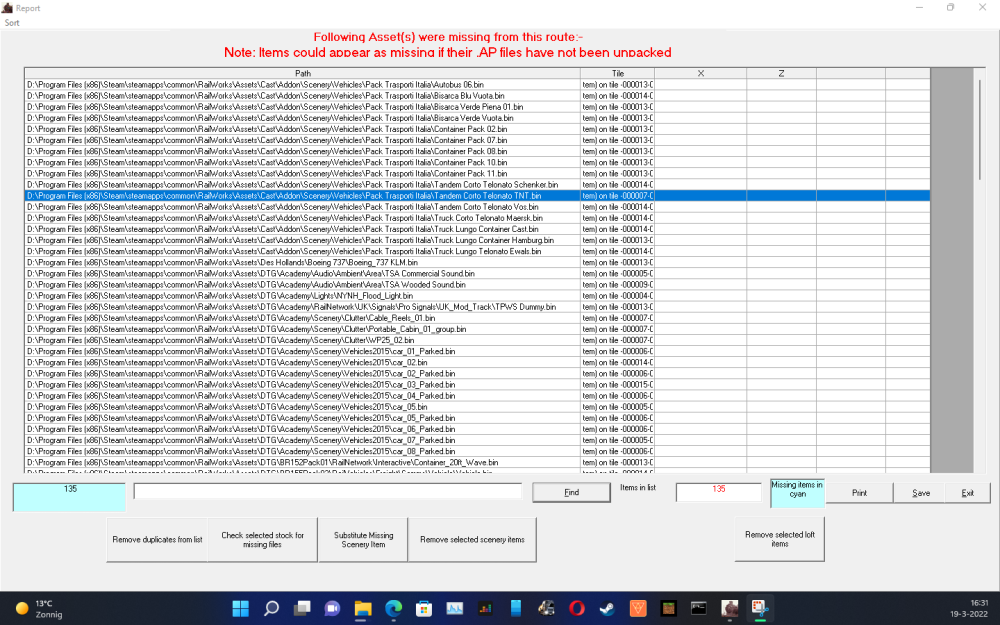Image resolution: width=1000 pixels, height=625 pixels.
Task: Click the Path column header
Action: click(x=303, y=74)
